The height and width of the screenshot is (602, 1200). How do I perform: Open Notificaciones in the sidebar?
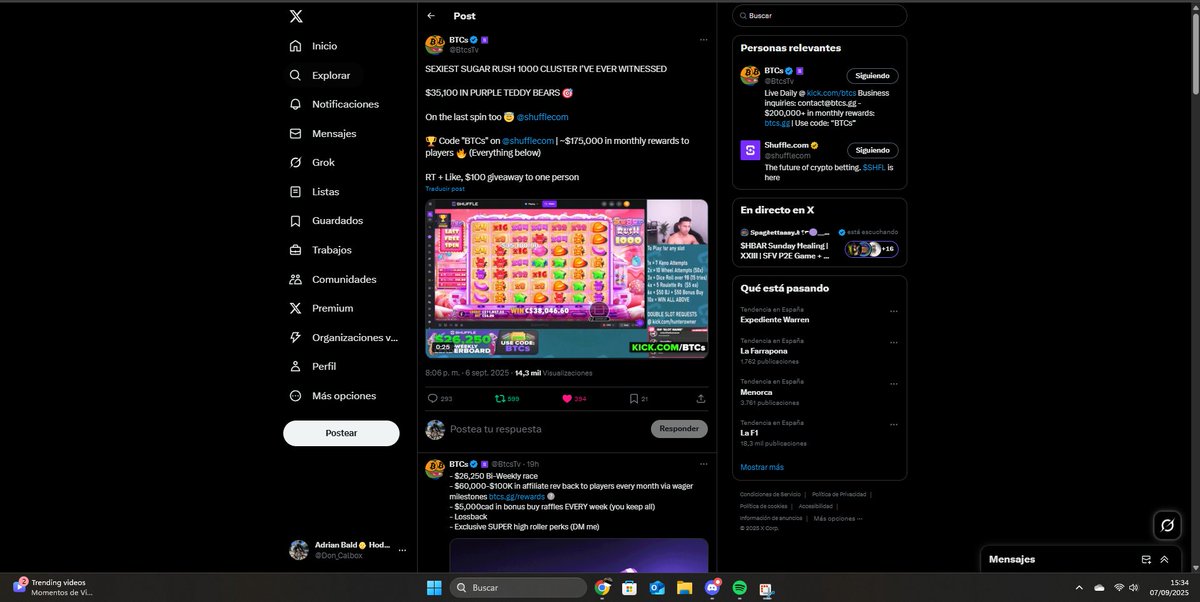pos(334,104)
